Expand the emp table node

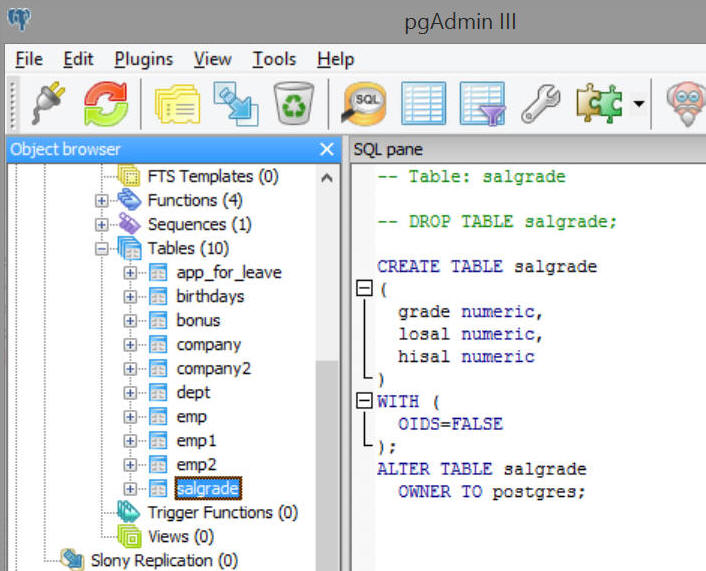[x=130, y=417]
